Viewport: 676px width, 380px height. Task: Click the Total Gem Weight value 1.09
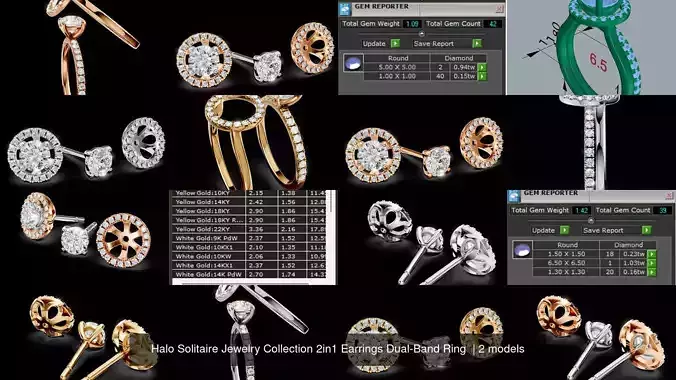[412, 24]
